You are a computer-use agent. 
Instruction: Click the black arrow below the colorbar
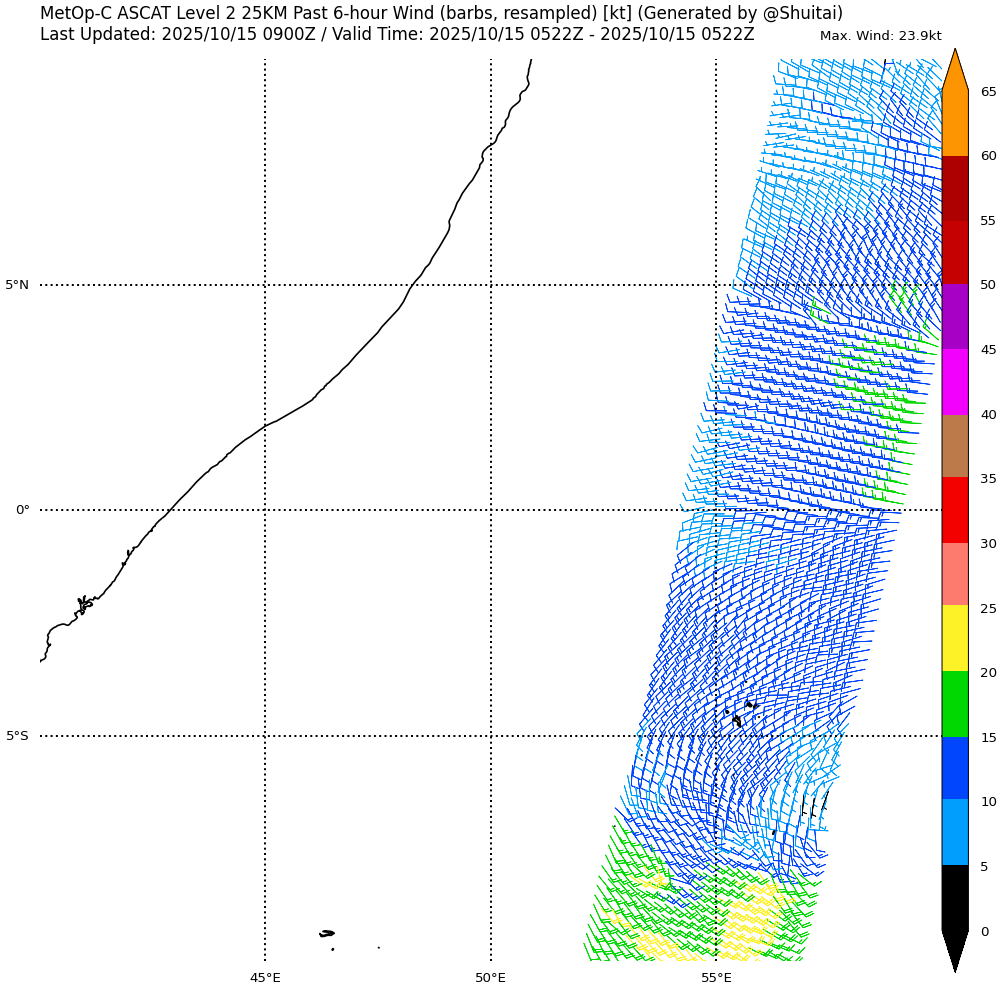[955, 950]
